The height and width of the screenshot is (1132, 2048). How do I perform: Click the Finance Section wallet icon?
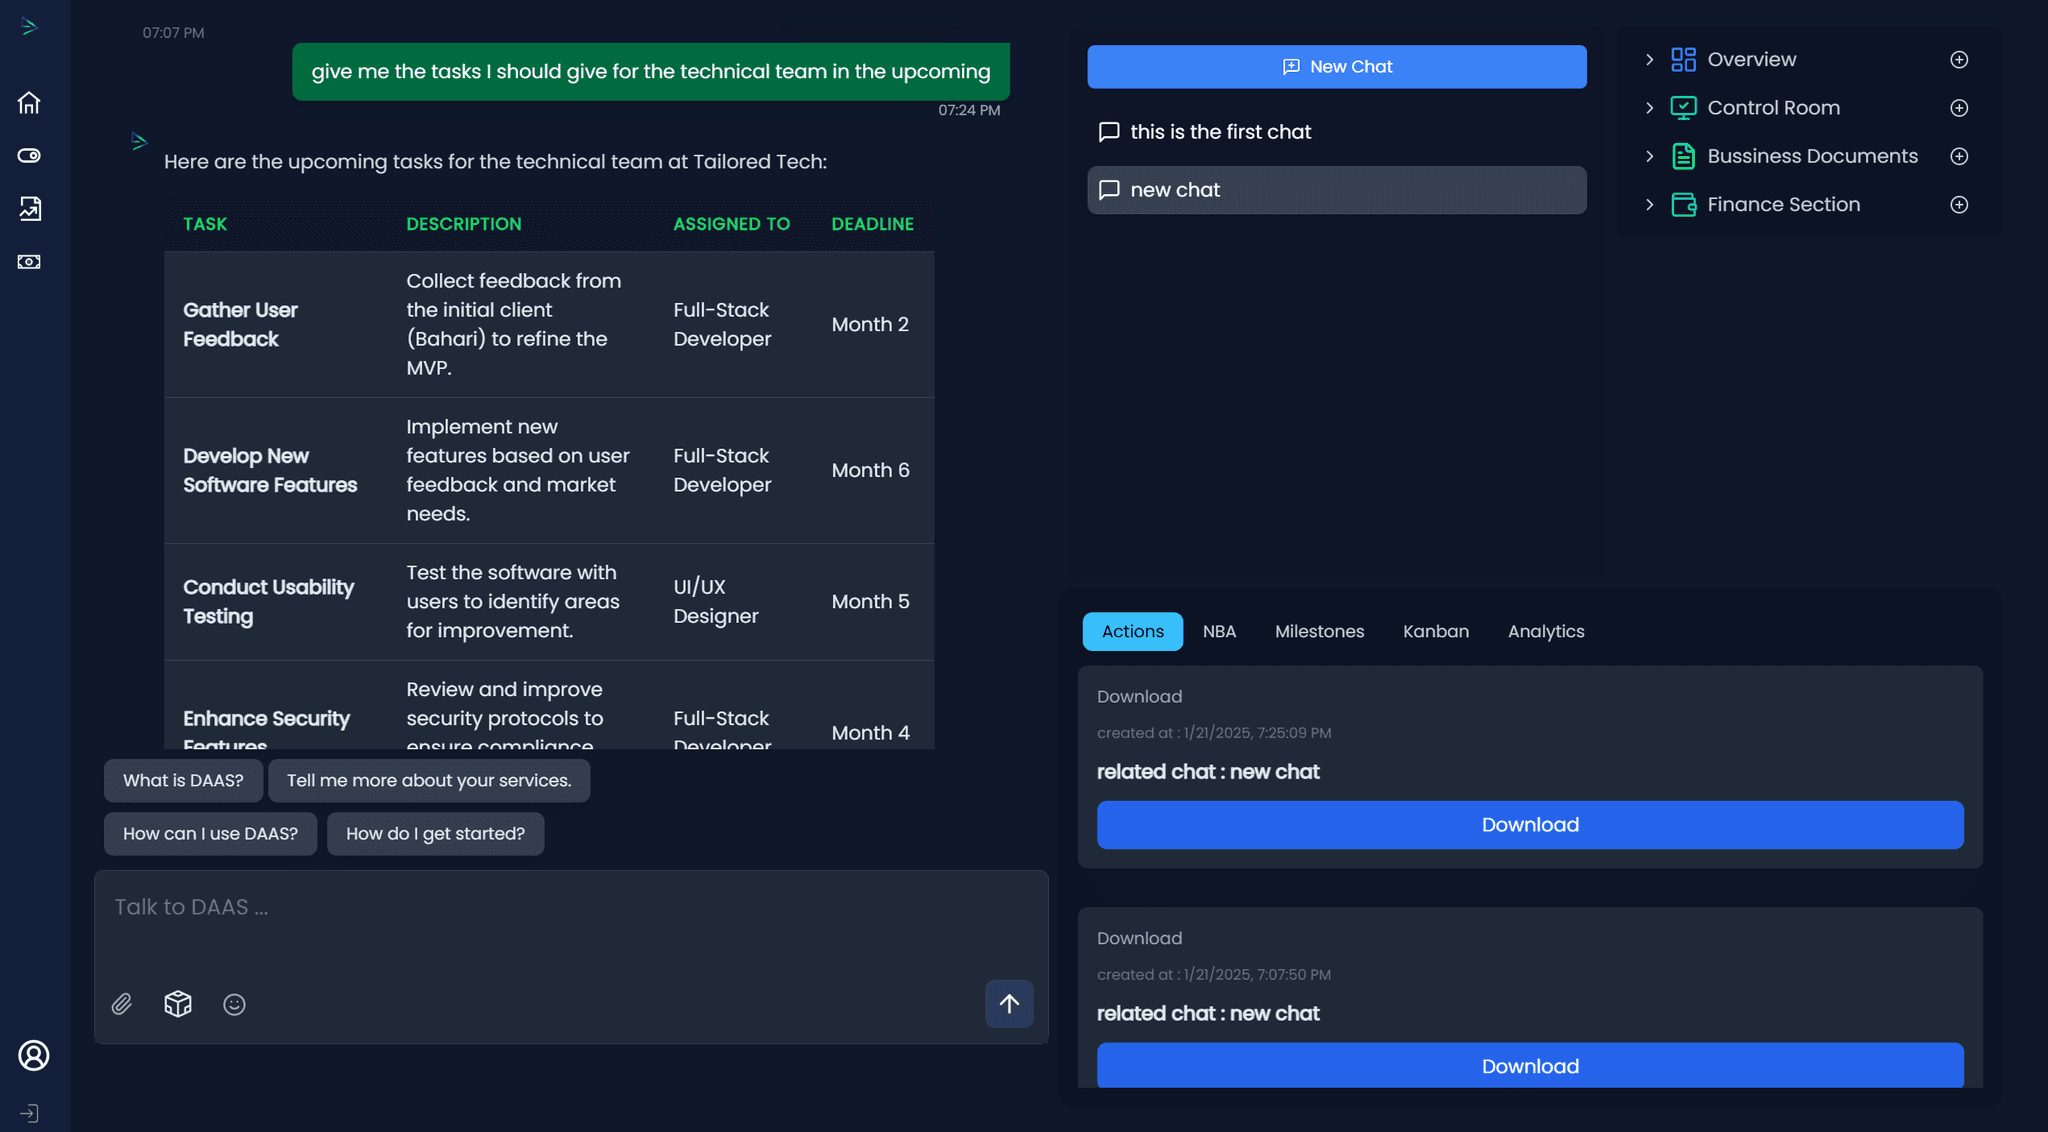pyautogui.click(x=1683, y=204)
